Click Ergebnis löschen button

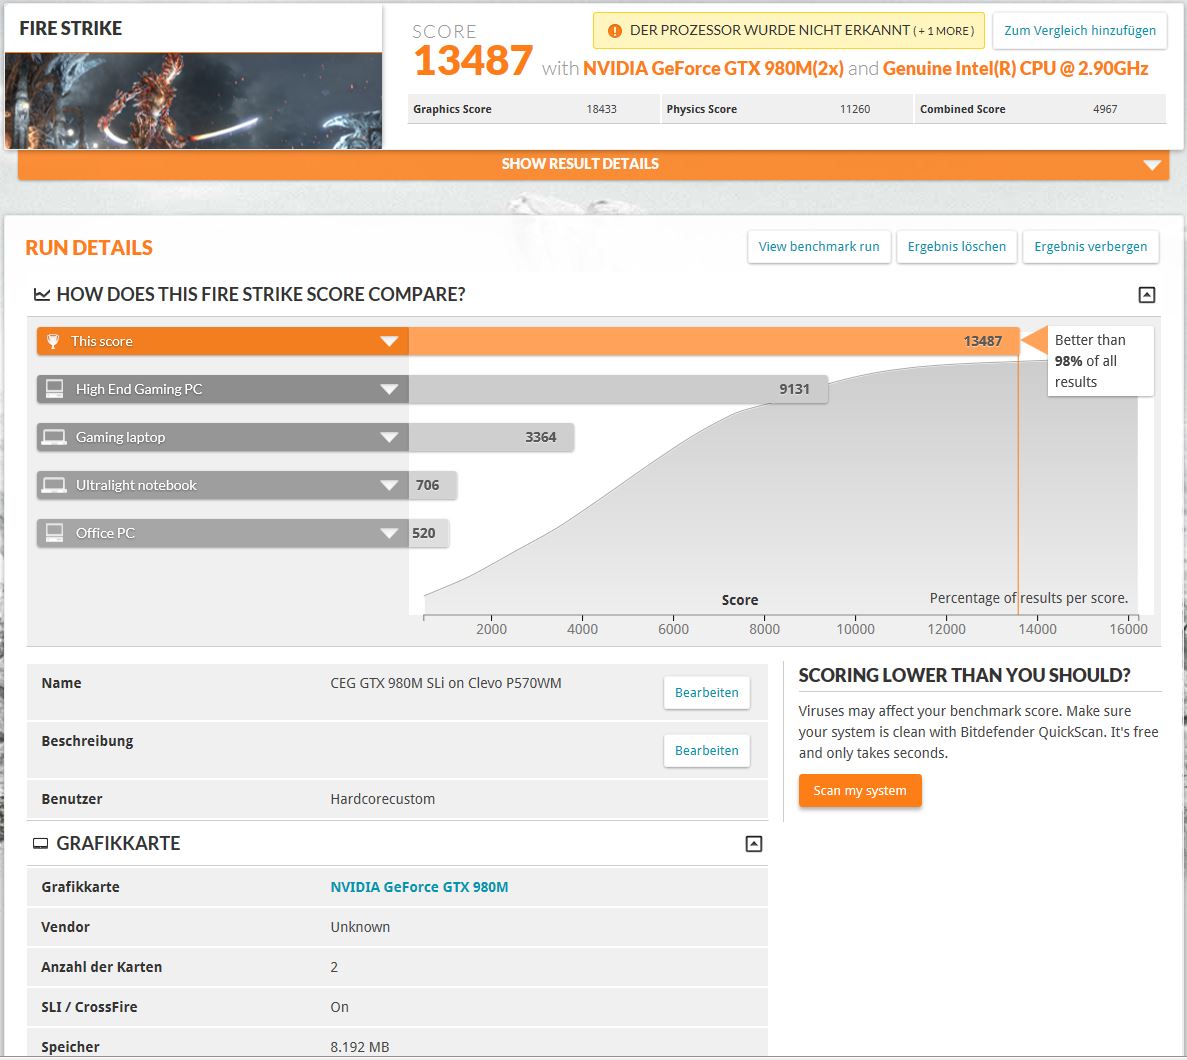957,247
